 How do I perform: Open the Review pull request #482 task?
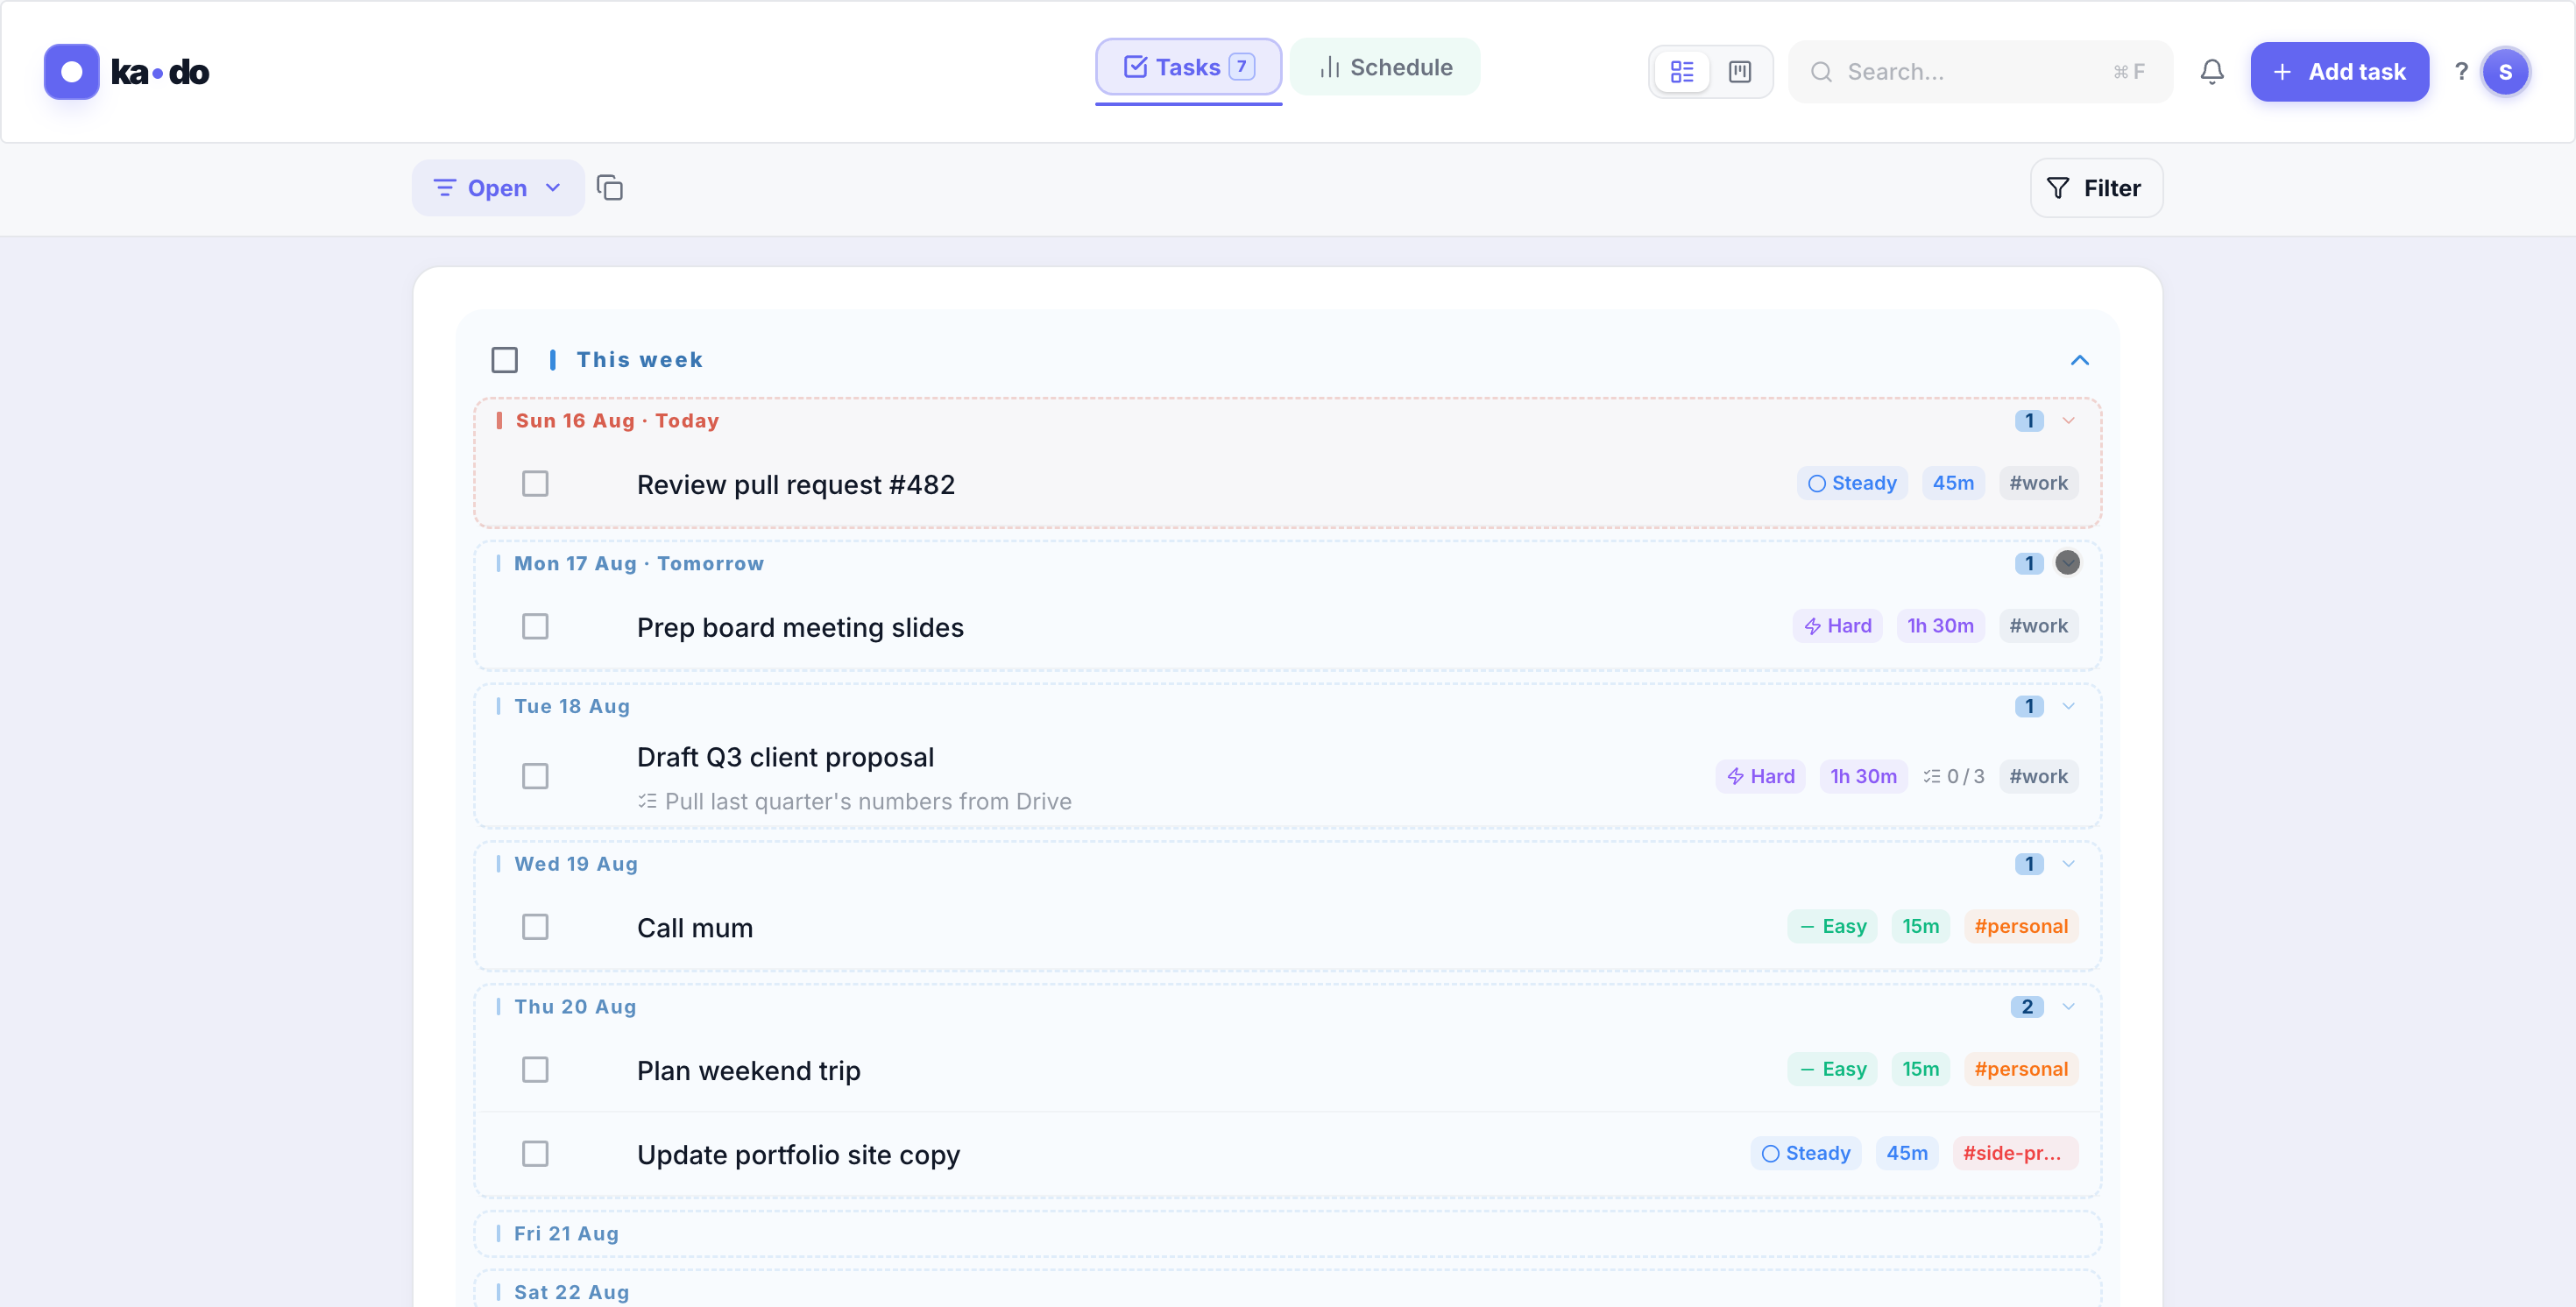click(796, 485)
